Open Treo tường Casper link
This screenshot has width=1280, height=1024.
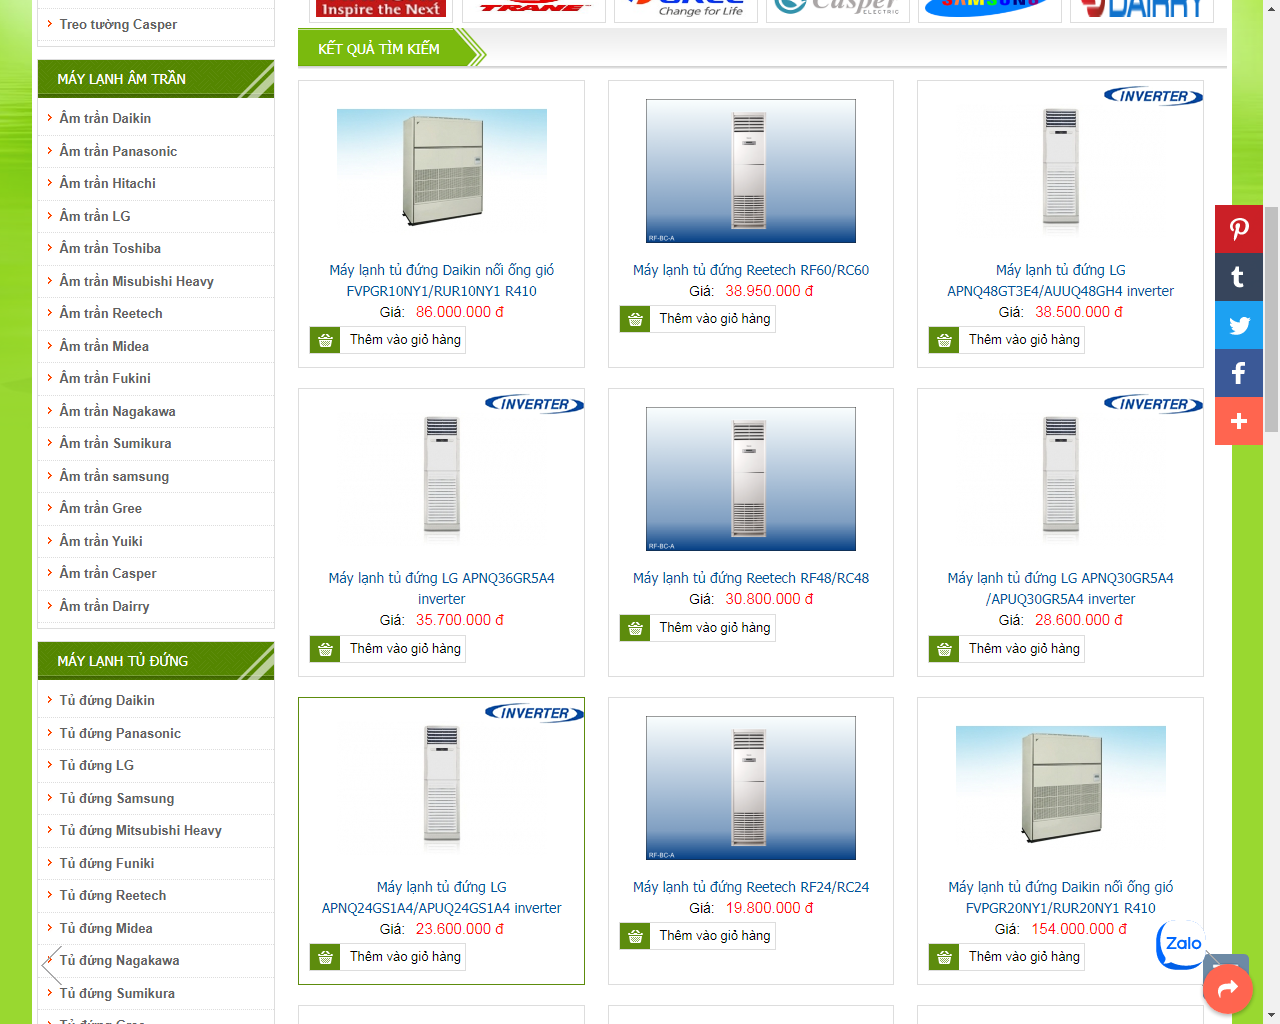[x=118, y=24]
